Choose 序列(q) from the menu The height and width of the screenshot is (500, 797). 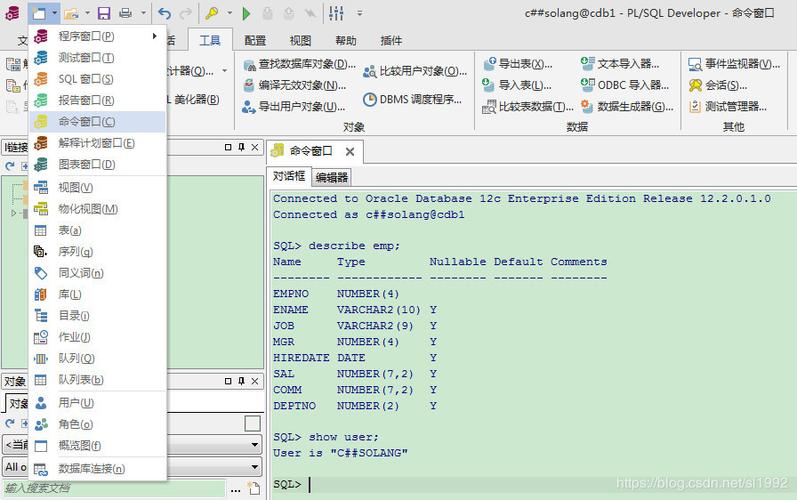click(98, 252)
